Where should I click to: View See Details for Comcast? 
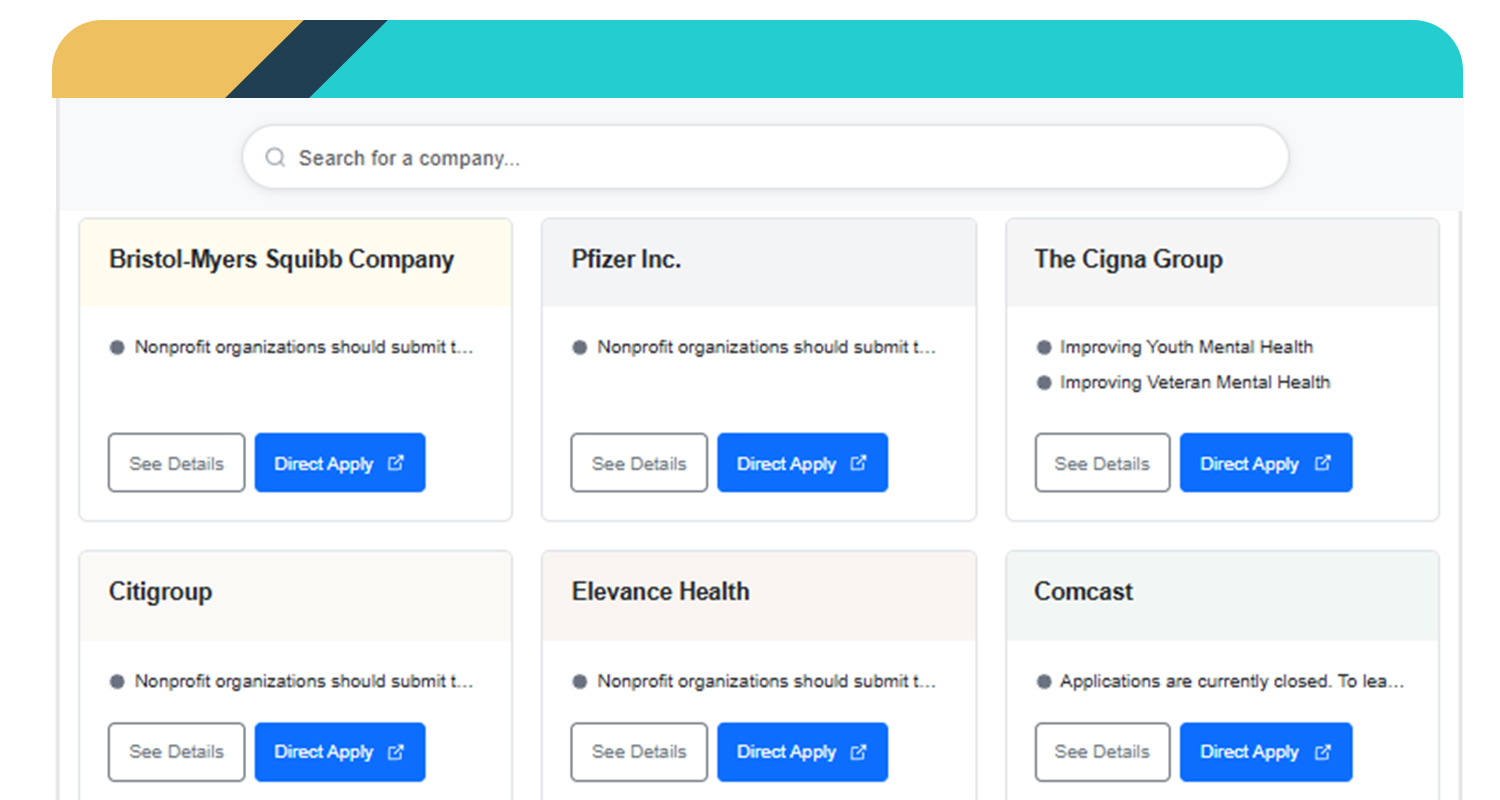1102,752
